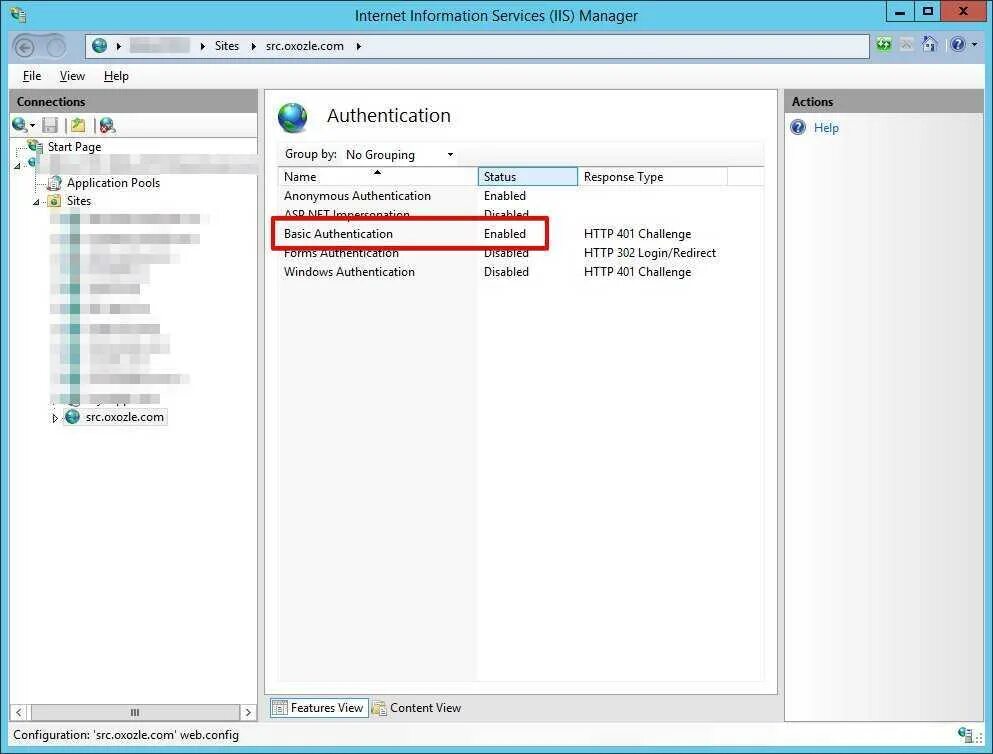Click the Create New Connection icon in Connections

click(x=20, y=125)
